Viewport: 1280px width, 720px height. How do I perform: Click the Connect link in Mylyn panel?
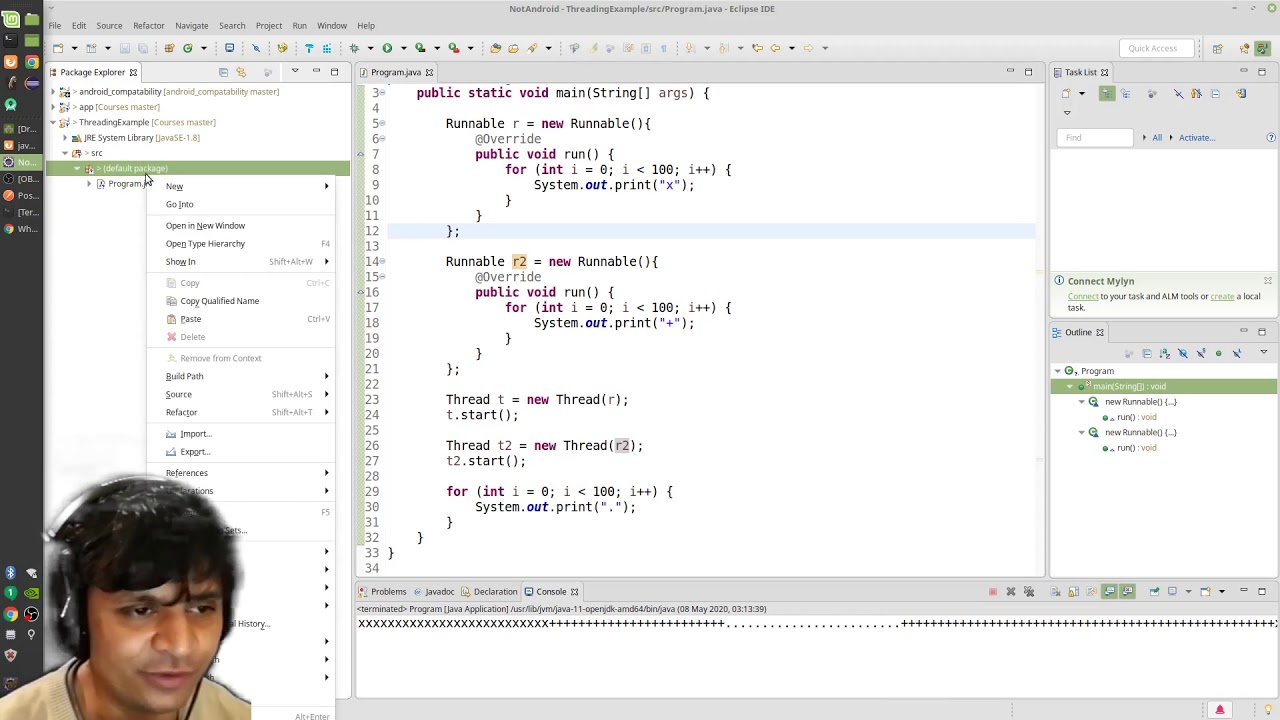[x=1082, y=296]
